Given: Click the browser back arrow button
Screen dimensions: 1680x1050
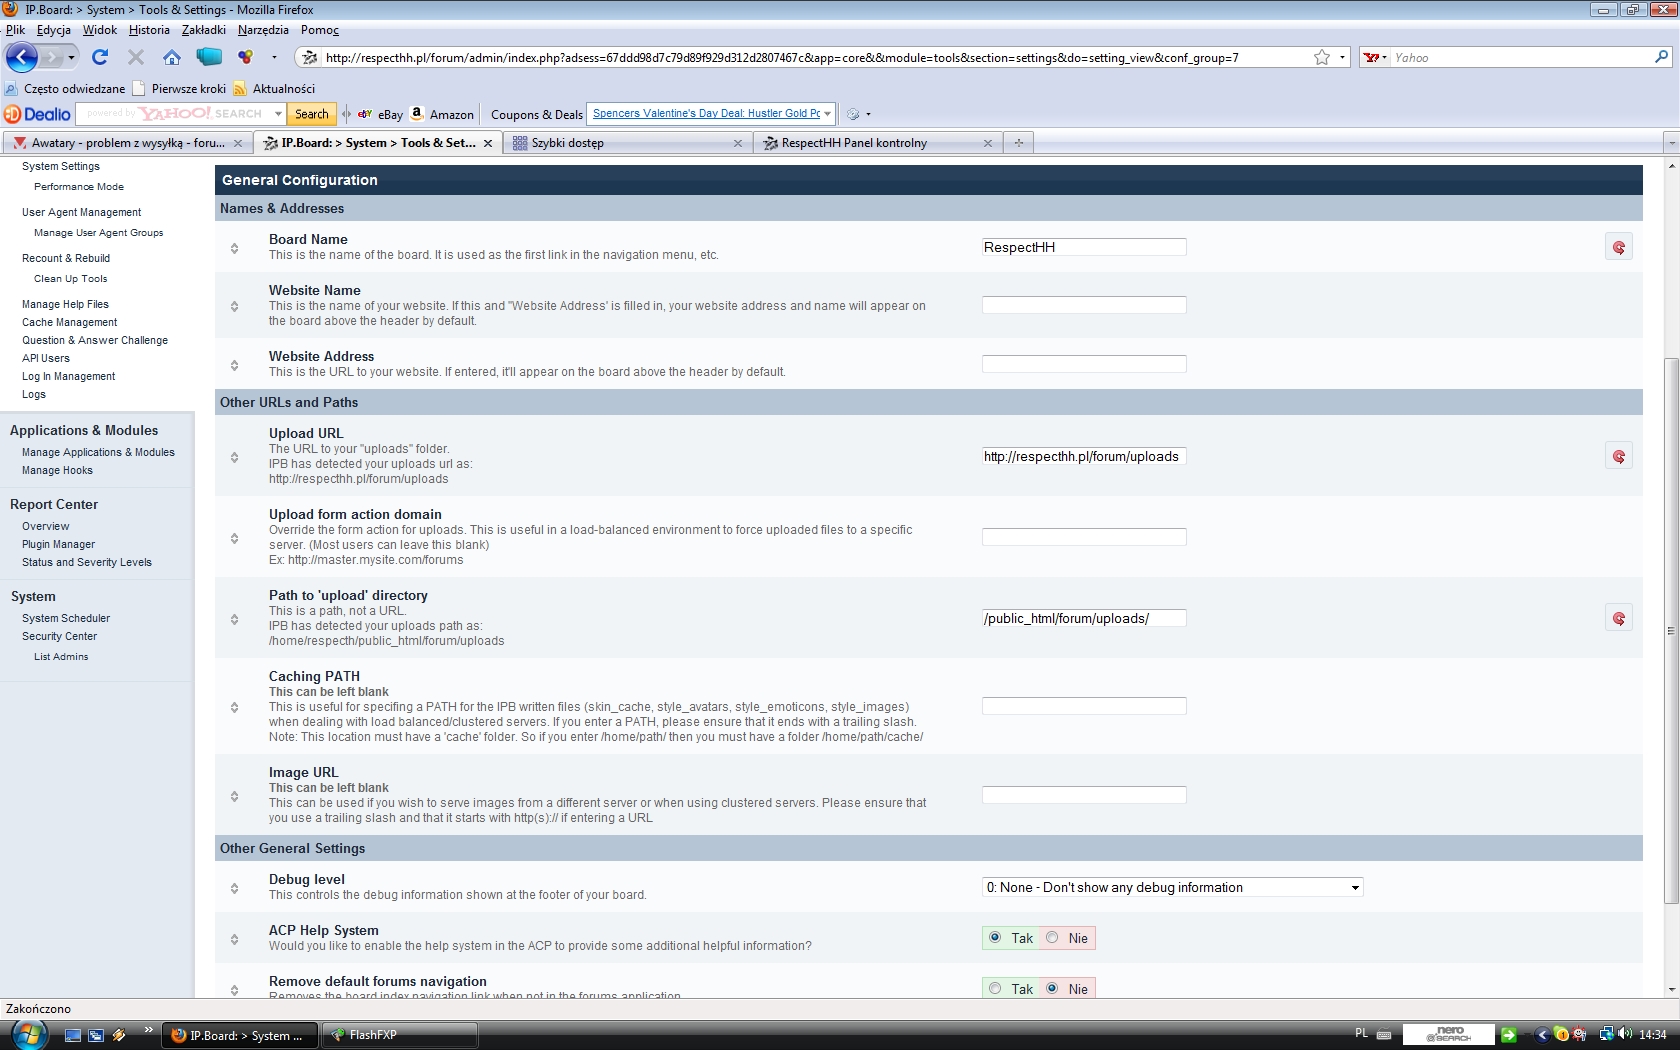Looking at the screenshot, I should [22, 57].
